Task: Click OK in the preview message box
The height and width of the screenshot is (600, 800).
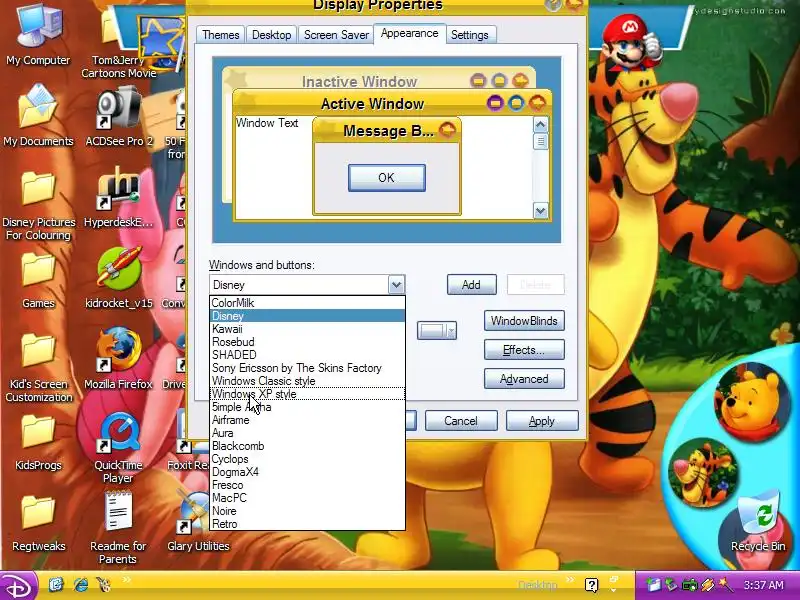Action: pos(386,178)
